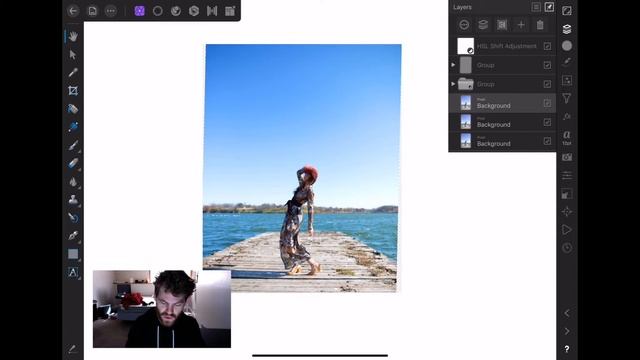
Task: Undo with the left chevron
Action: [x=567, y=313]
